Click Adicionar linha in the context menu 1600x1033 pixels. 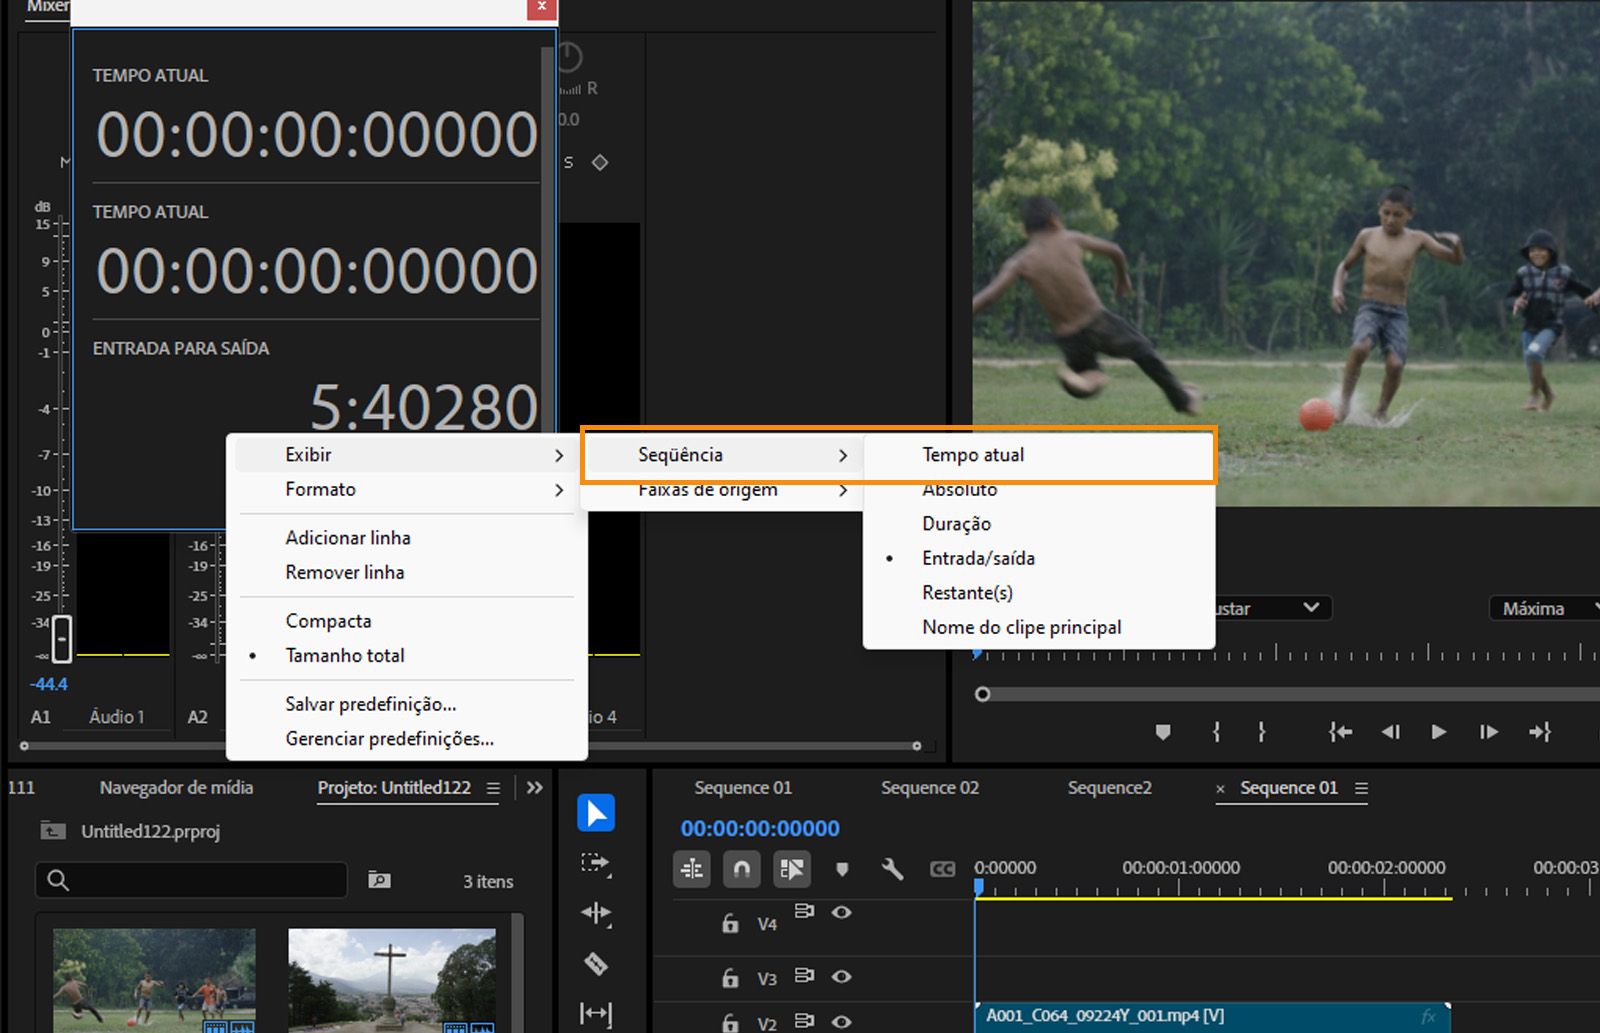pos(348,538)
